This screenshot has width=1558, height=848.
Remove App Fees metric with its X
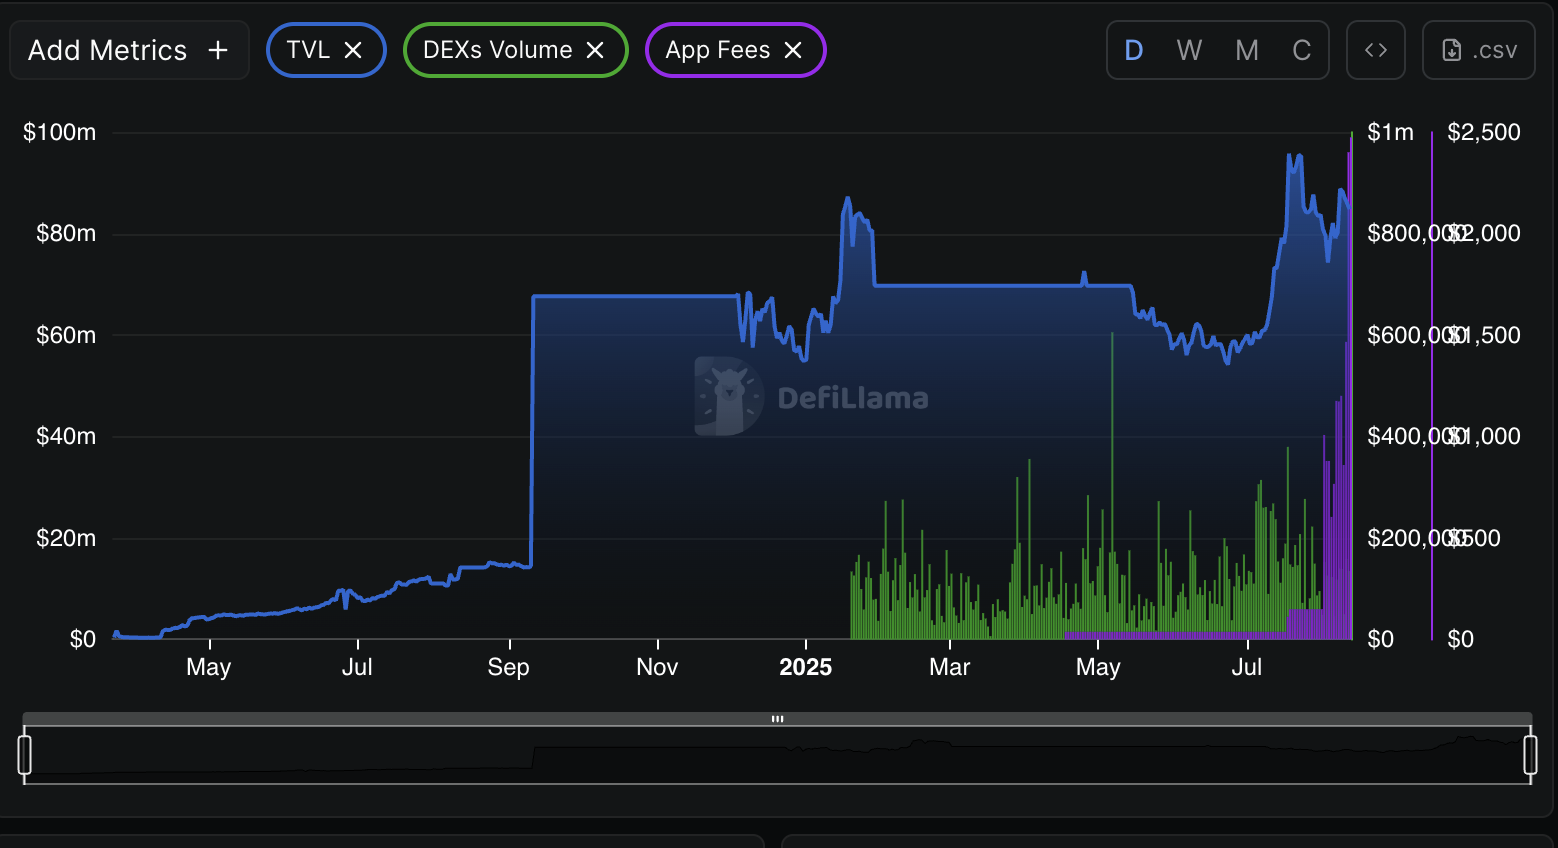tap(793, 50)
